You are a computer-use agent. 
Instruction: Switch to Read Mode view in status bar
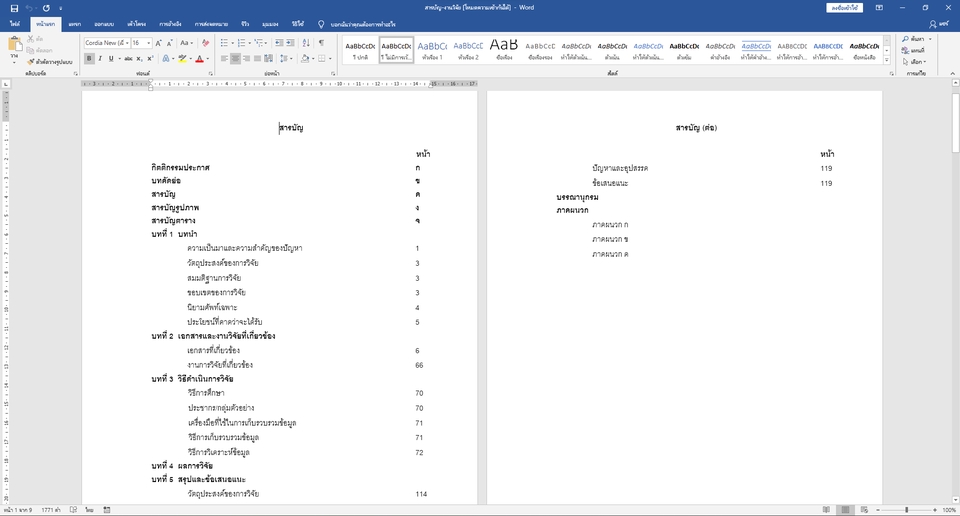pyautogui.click(x=826, y=510)
